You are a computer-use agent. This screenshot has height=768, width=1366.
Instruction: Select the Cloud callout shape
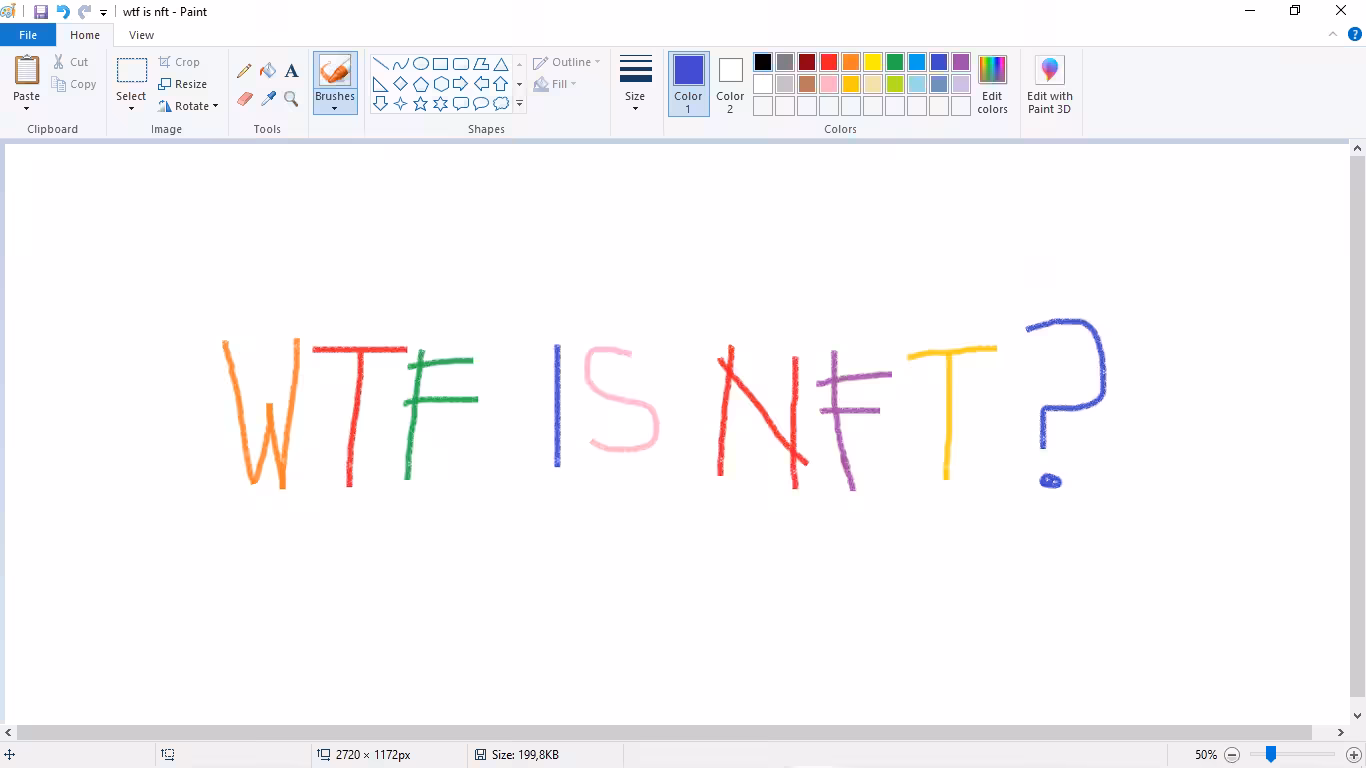[x=501, y=103]
